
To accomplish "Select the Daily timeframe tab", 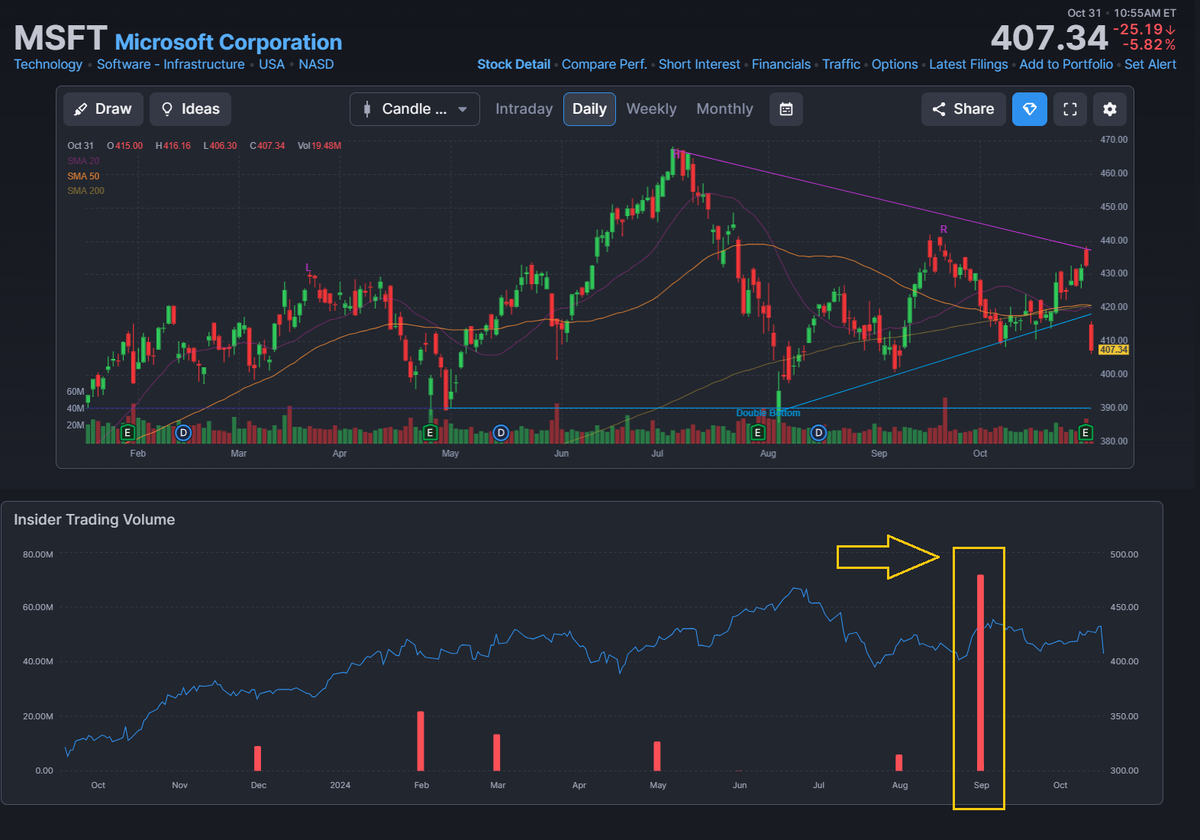I will (x=589, y=109).
